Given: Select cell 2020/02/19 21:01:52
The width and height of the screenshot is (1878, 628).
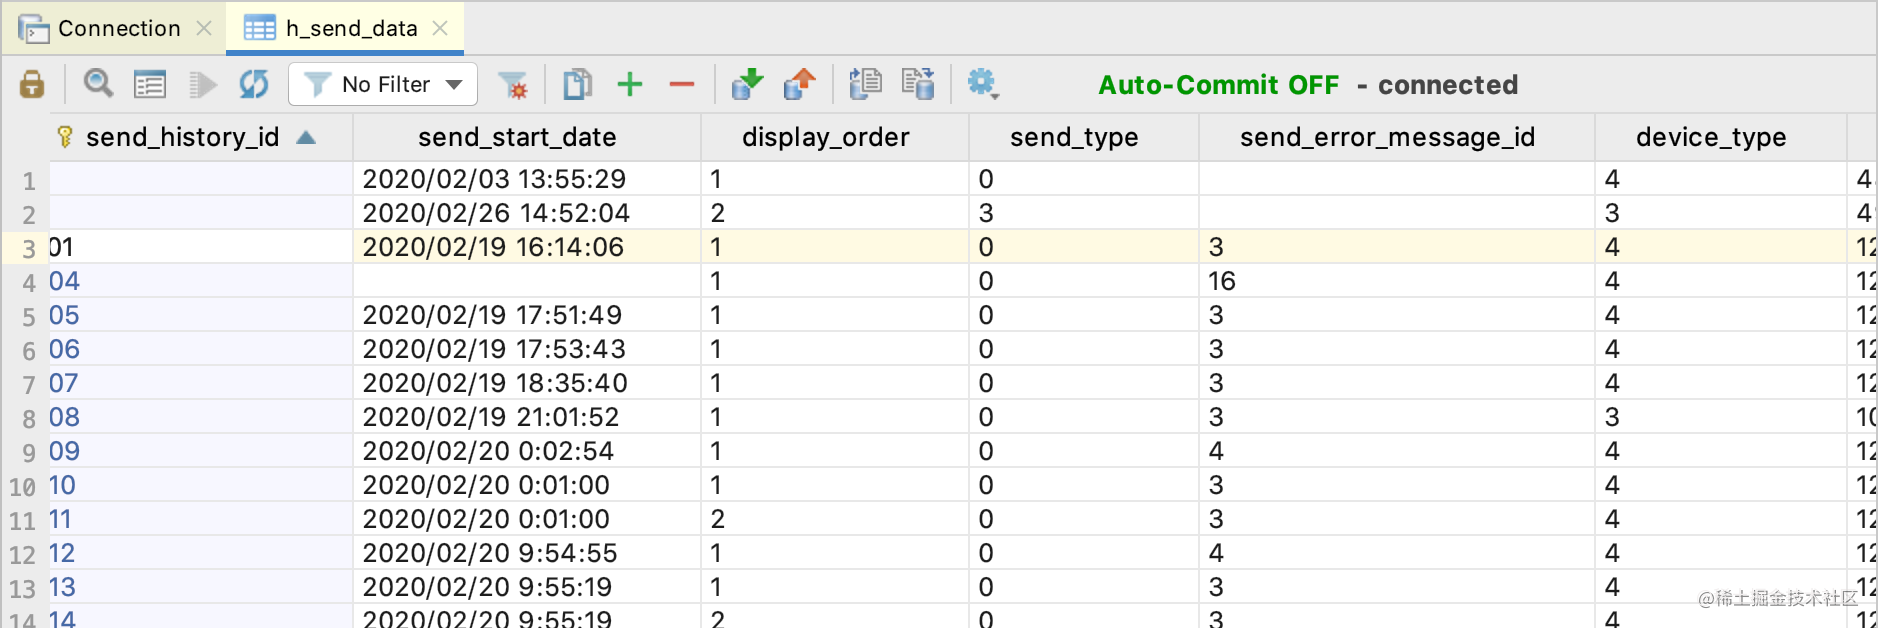Looking at the screenshot, I should [x=526, y=417].
